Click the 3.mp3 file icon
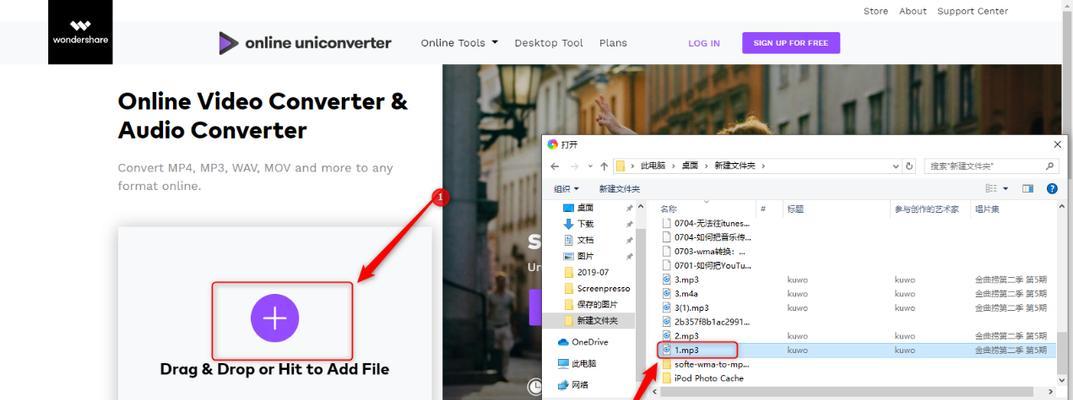Image resolution: width=1073 pixels, height=400 pixels. [667, 280]
